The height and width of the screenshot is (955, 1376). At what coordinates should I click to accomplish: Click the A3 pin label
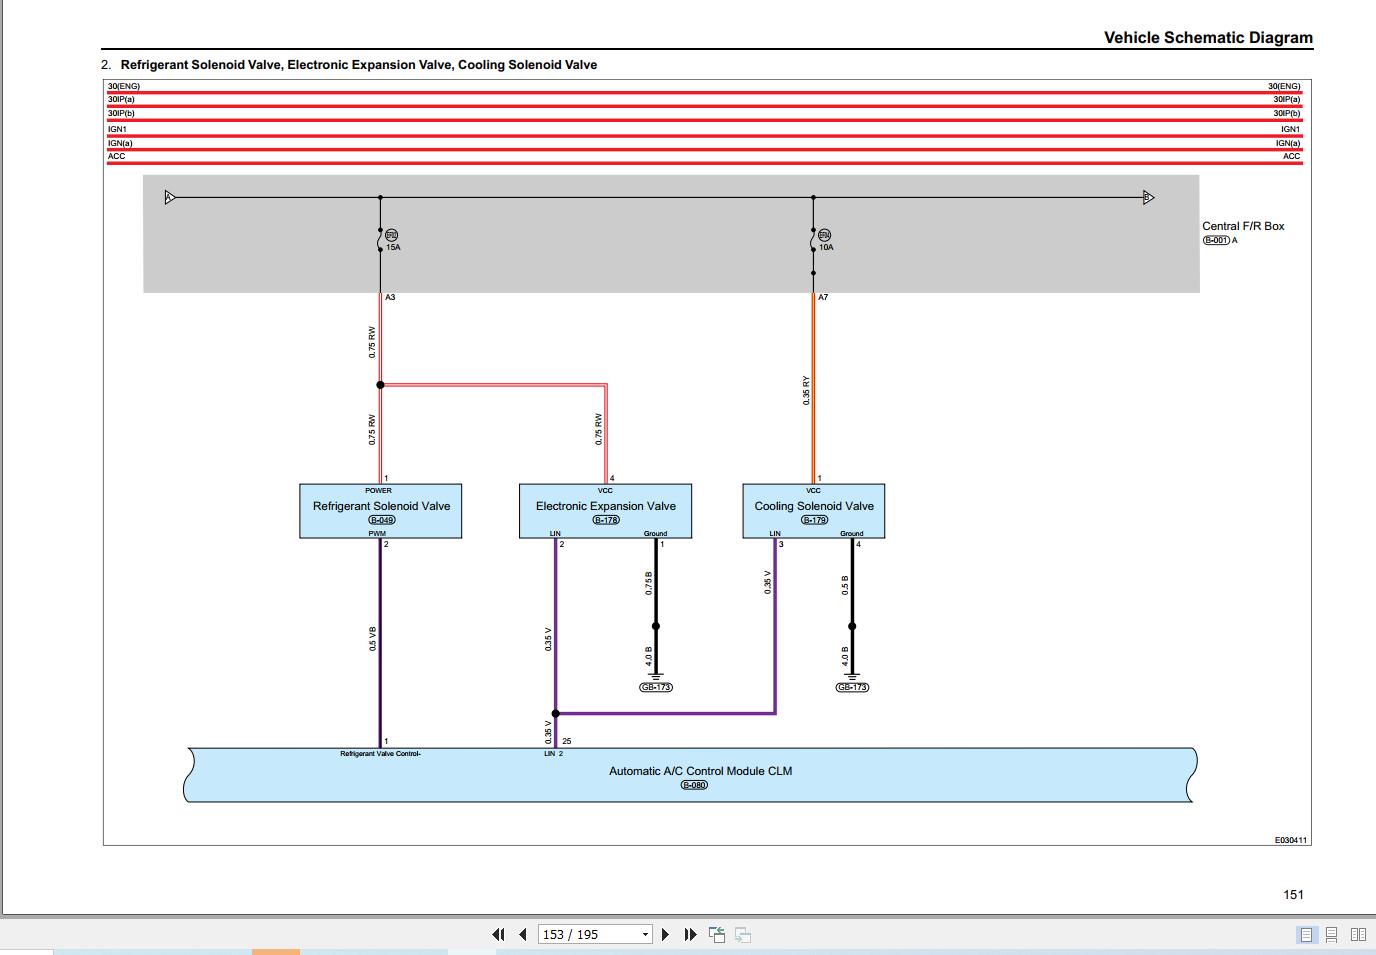[x=390, y=297]
